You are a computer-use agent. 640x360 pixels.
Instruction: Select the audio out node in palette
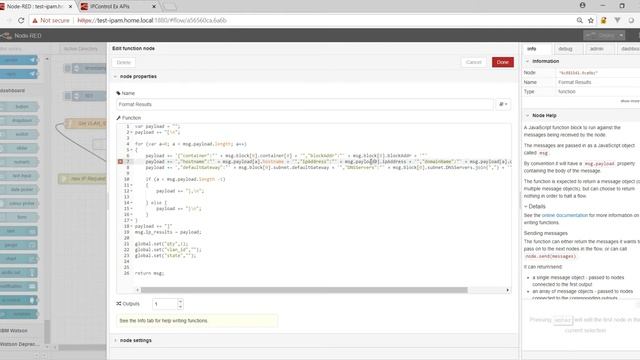pyautogui.click(x=18, y=273)
